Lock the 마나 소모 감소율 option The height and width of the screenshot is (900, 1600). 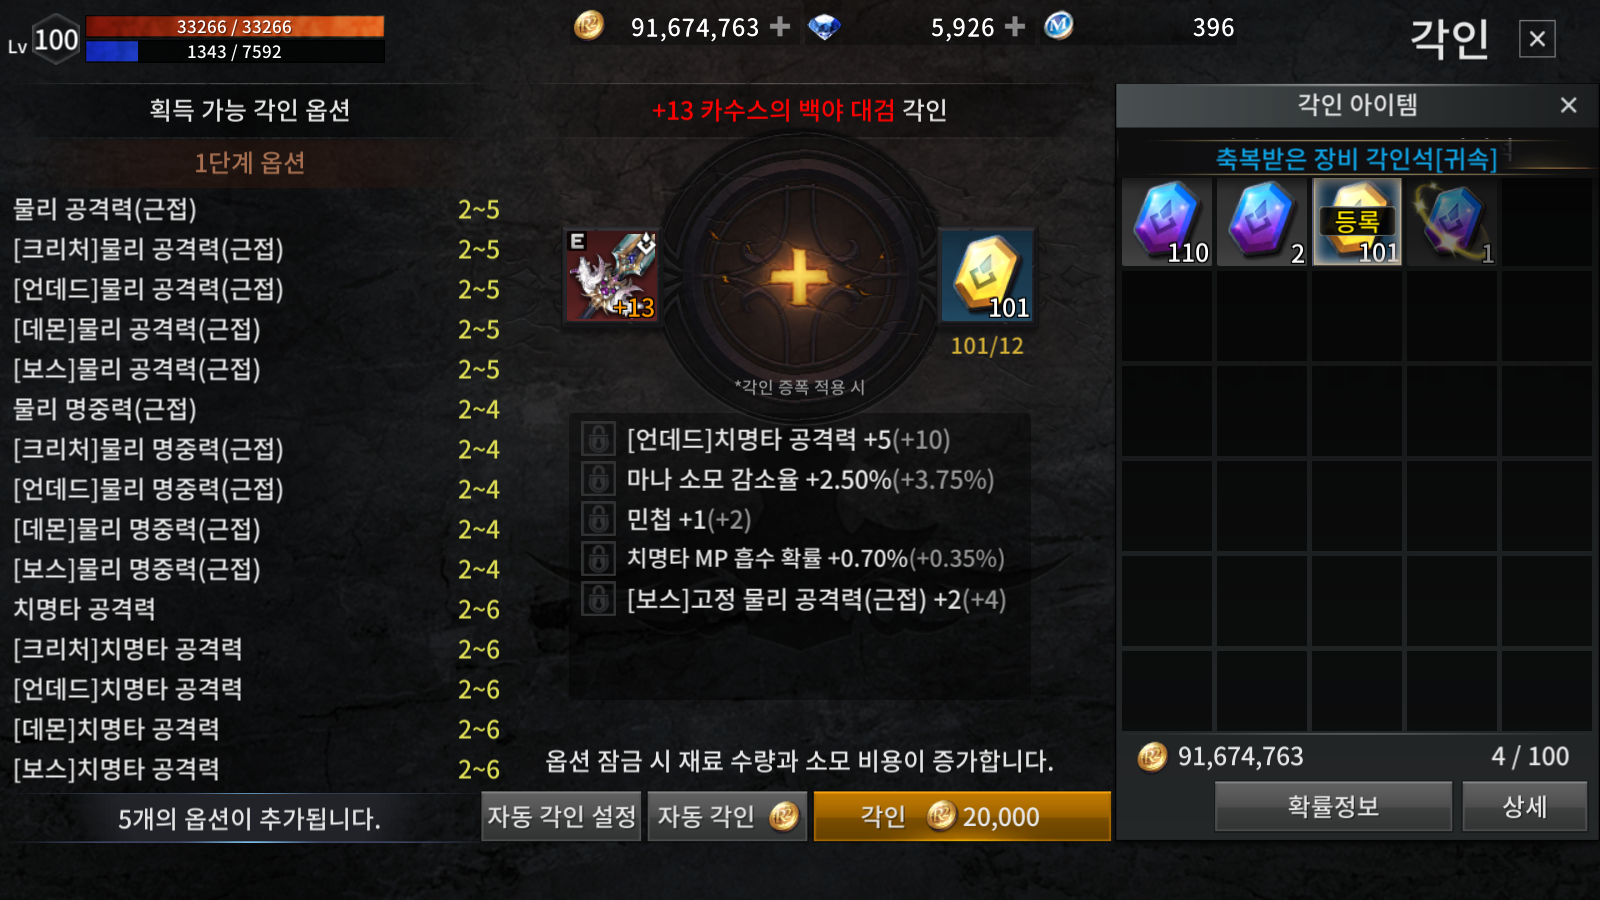tap(598, 479)
